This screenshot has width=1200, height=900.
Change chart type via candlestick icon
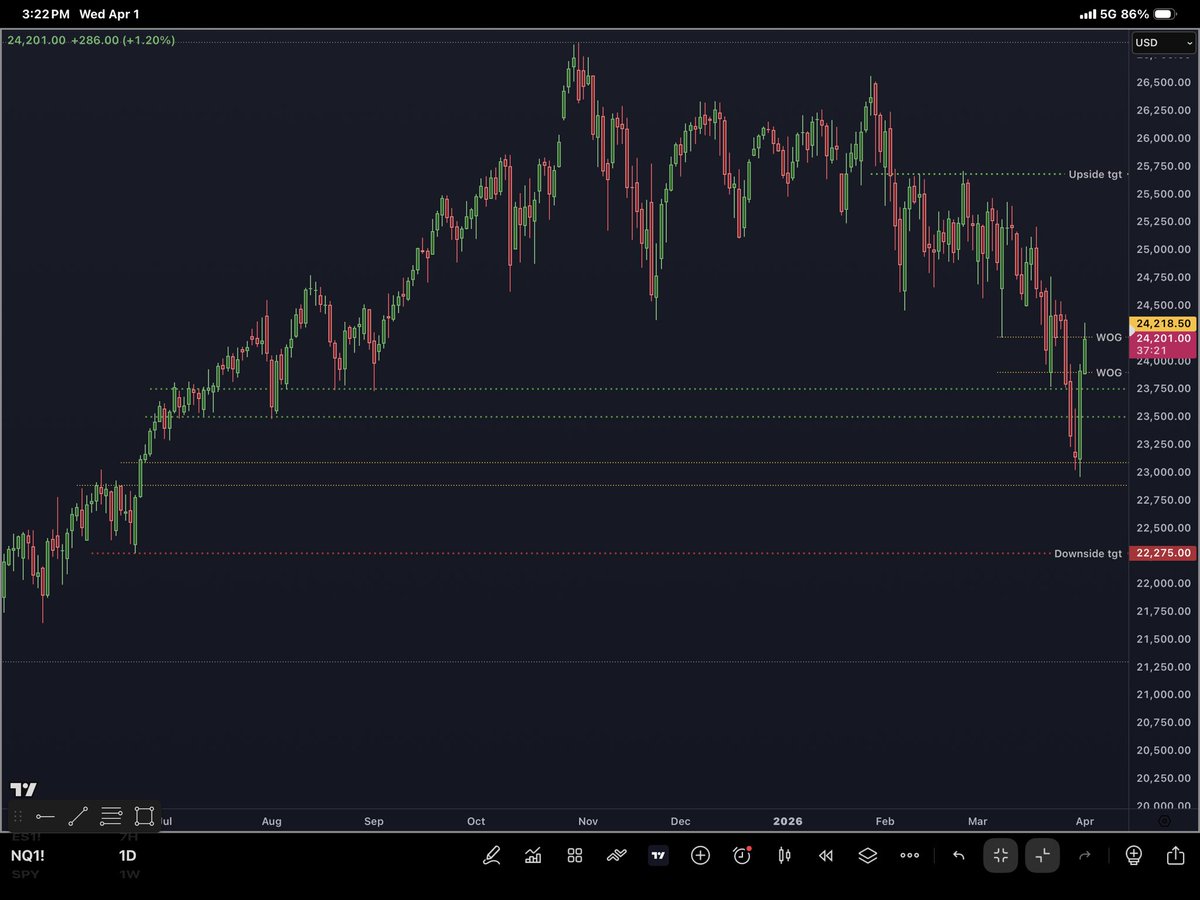(x=784, y=855)
